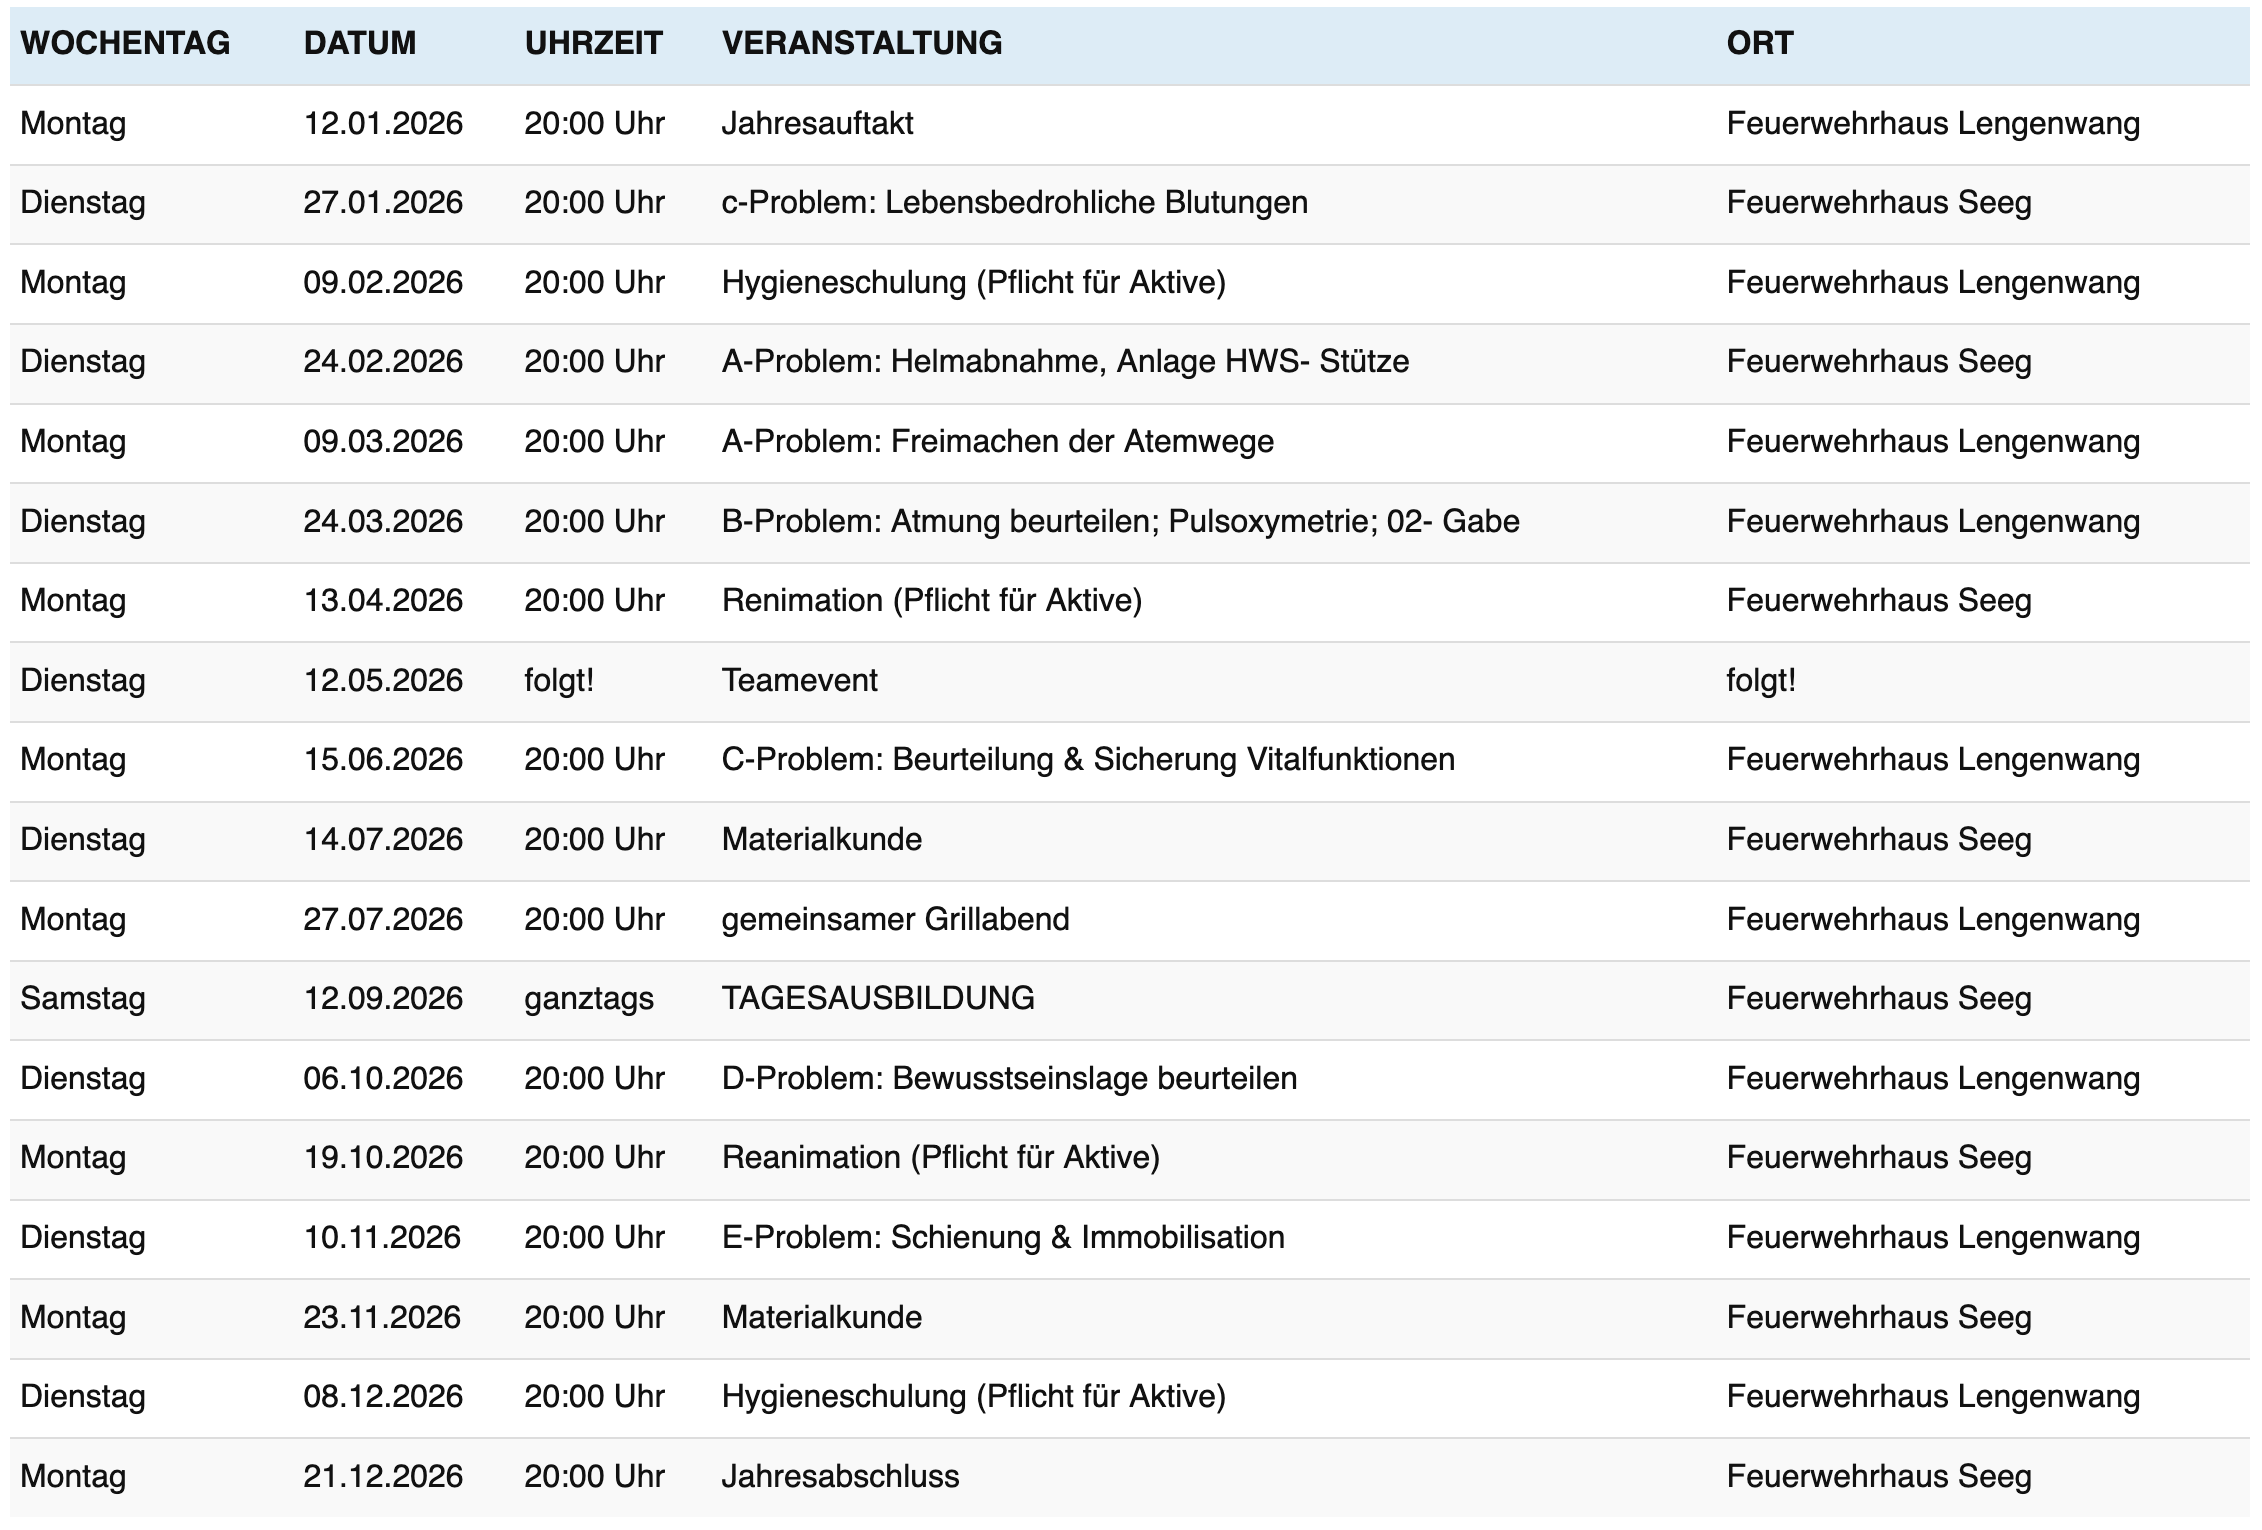Screen dimensions: 2262x1530
Task: Click Renimation (Pflicht für Aktive) cell
Action: (x=931, y=601)
